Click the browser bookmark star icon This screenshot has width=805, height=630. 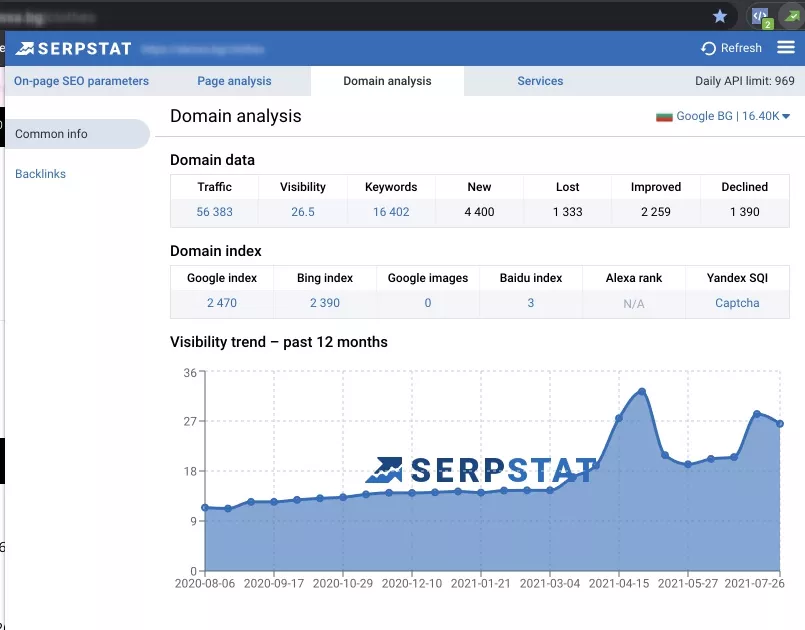pos(720,16)
